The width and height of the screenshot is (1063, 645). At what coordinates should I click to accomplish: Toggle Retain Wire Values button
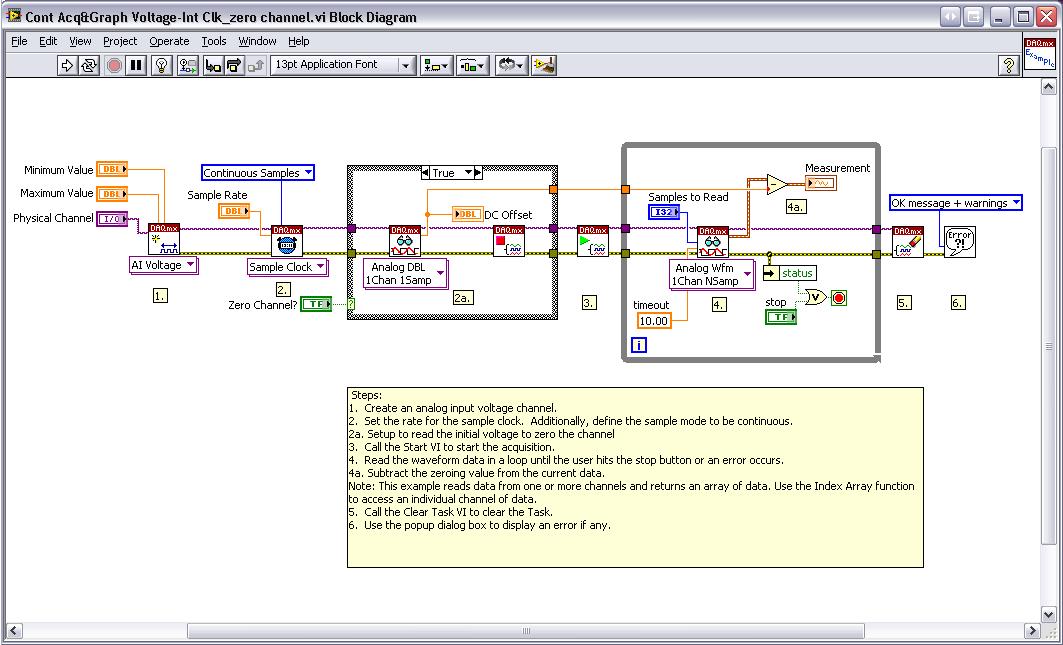[187, 65]
